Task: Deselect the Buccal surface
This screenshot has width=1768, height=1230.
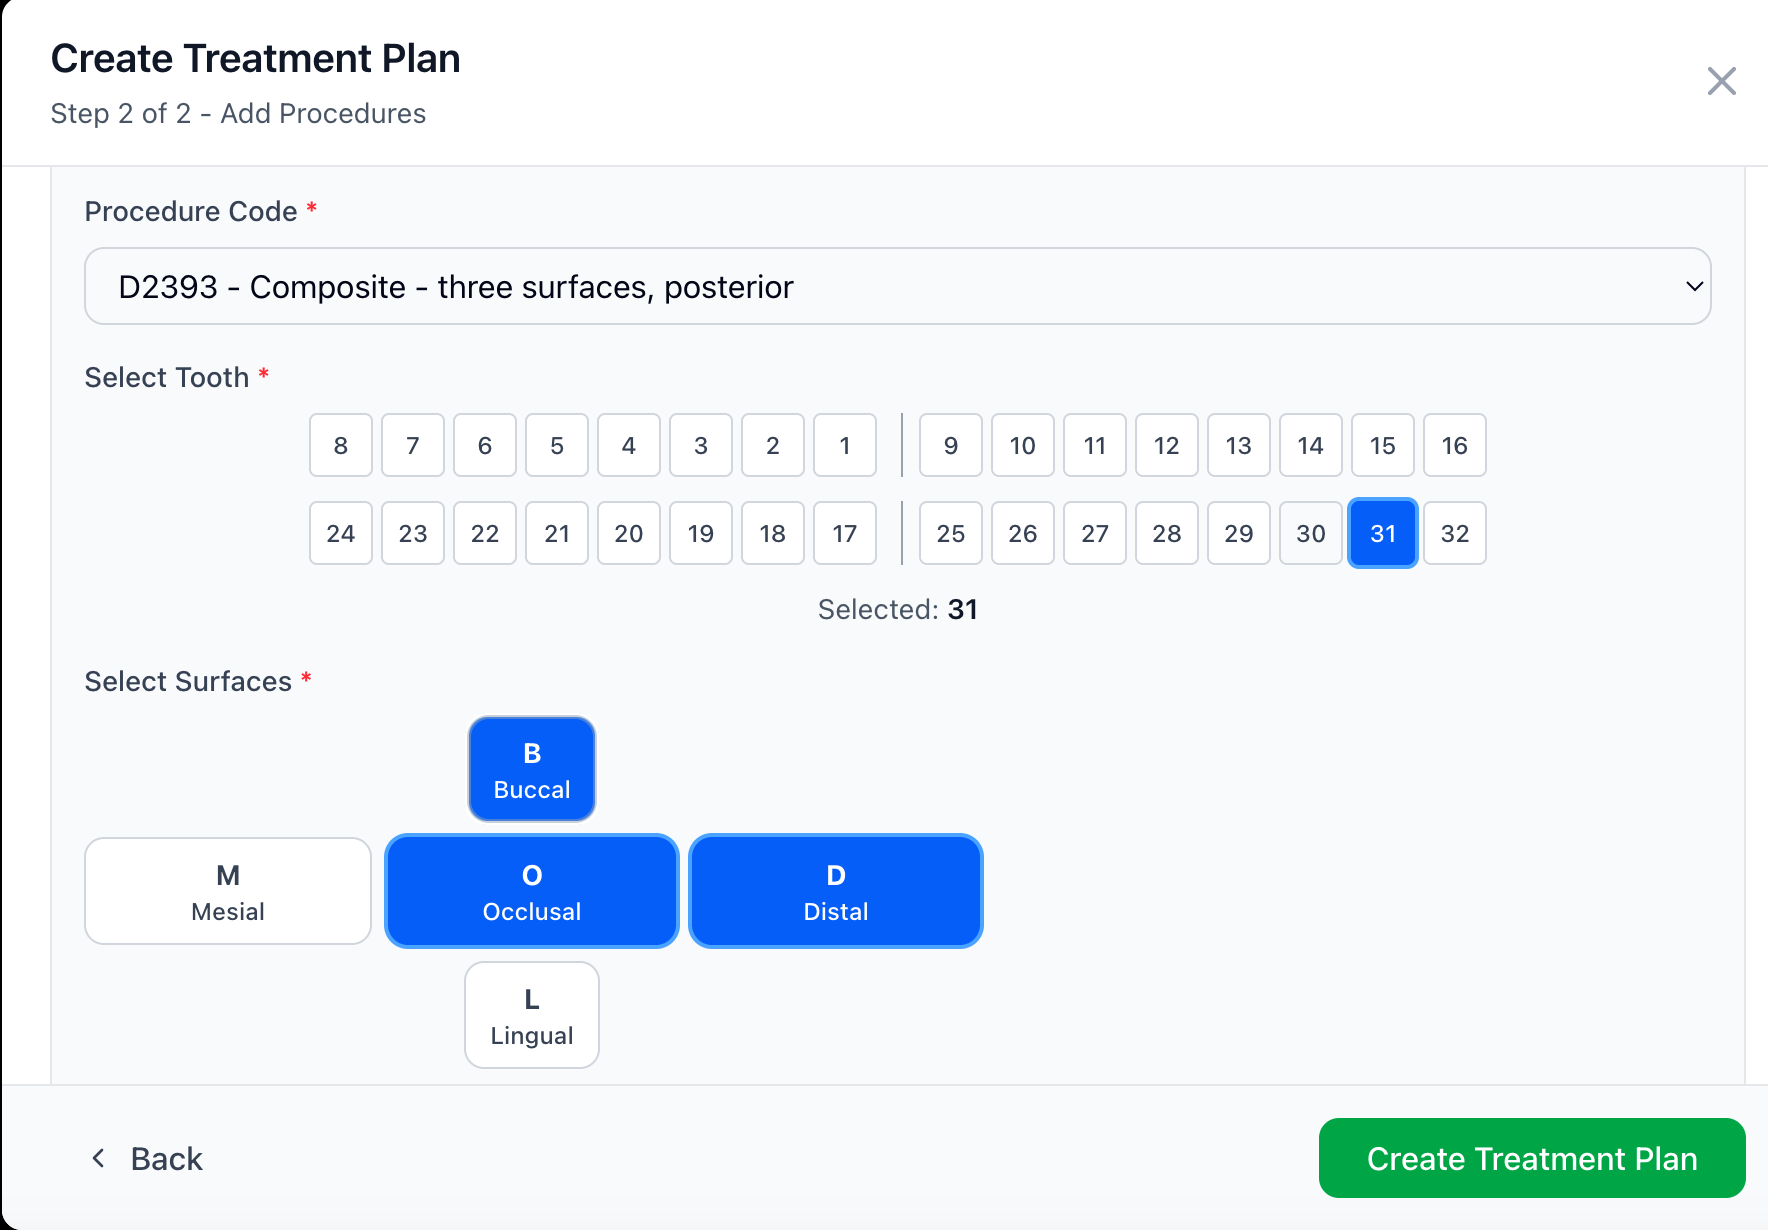Action: tap(531, 768)
